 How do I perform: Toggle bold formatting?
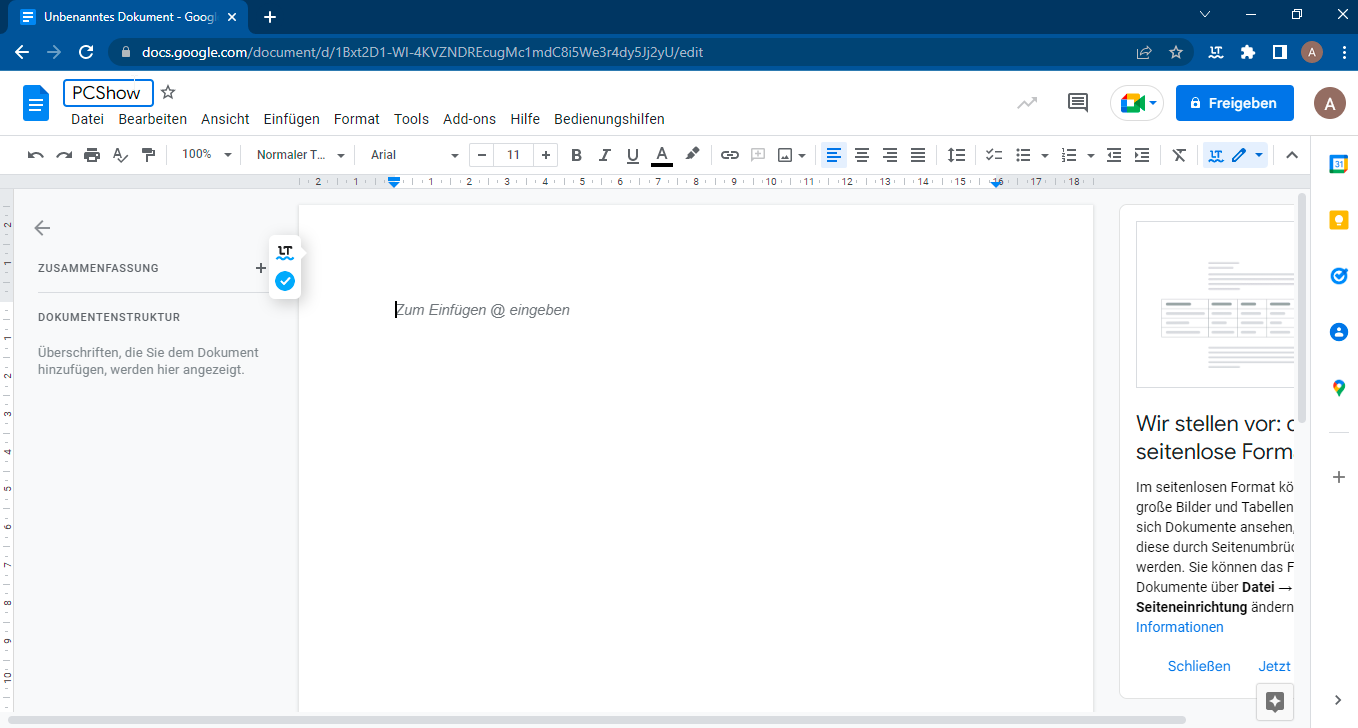point(576,155)
